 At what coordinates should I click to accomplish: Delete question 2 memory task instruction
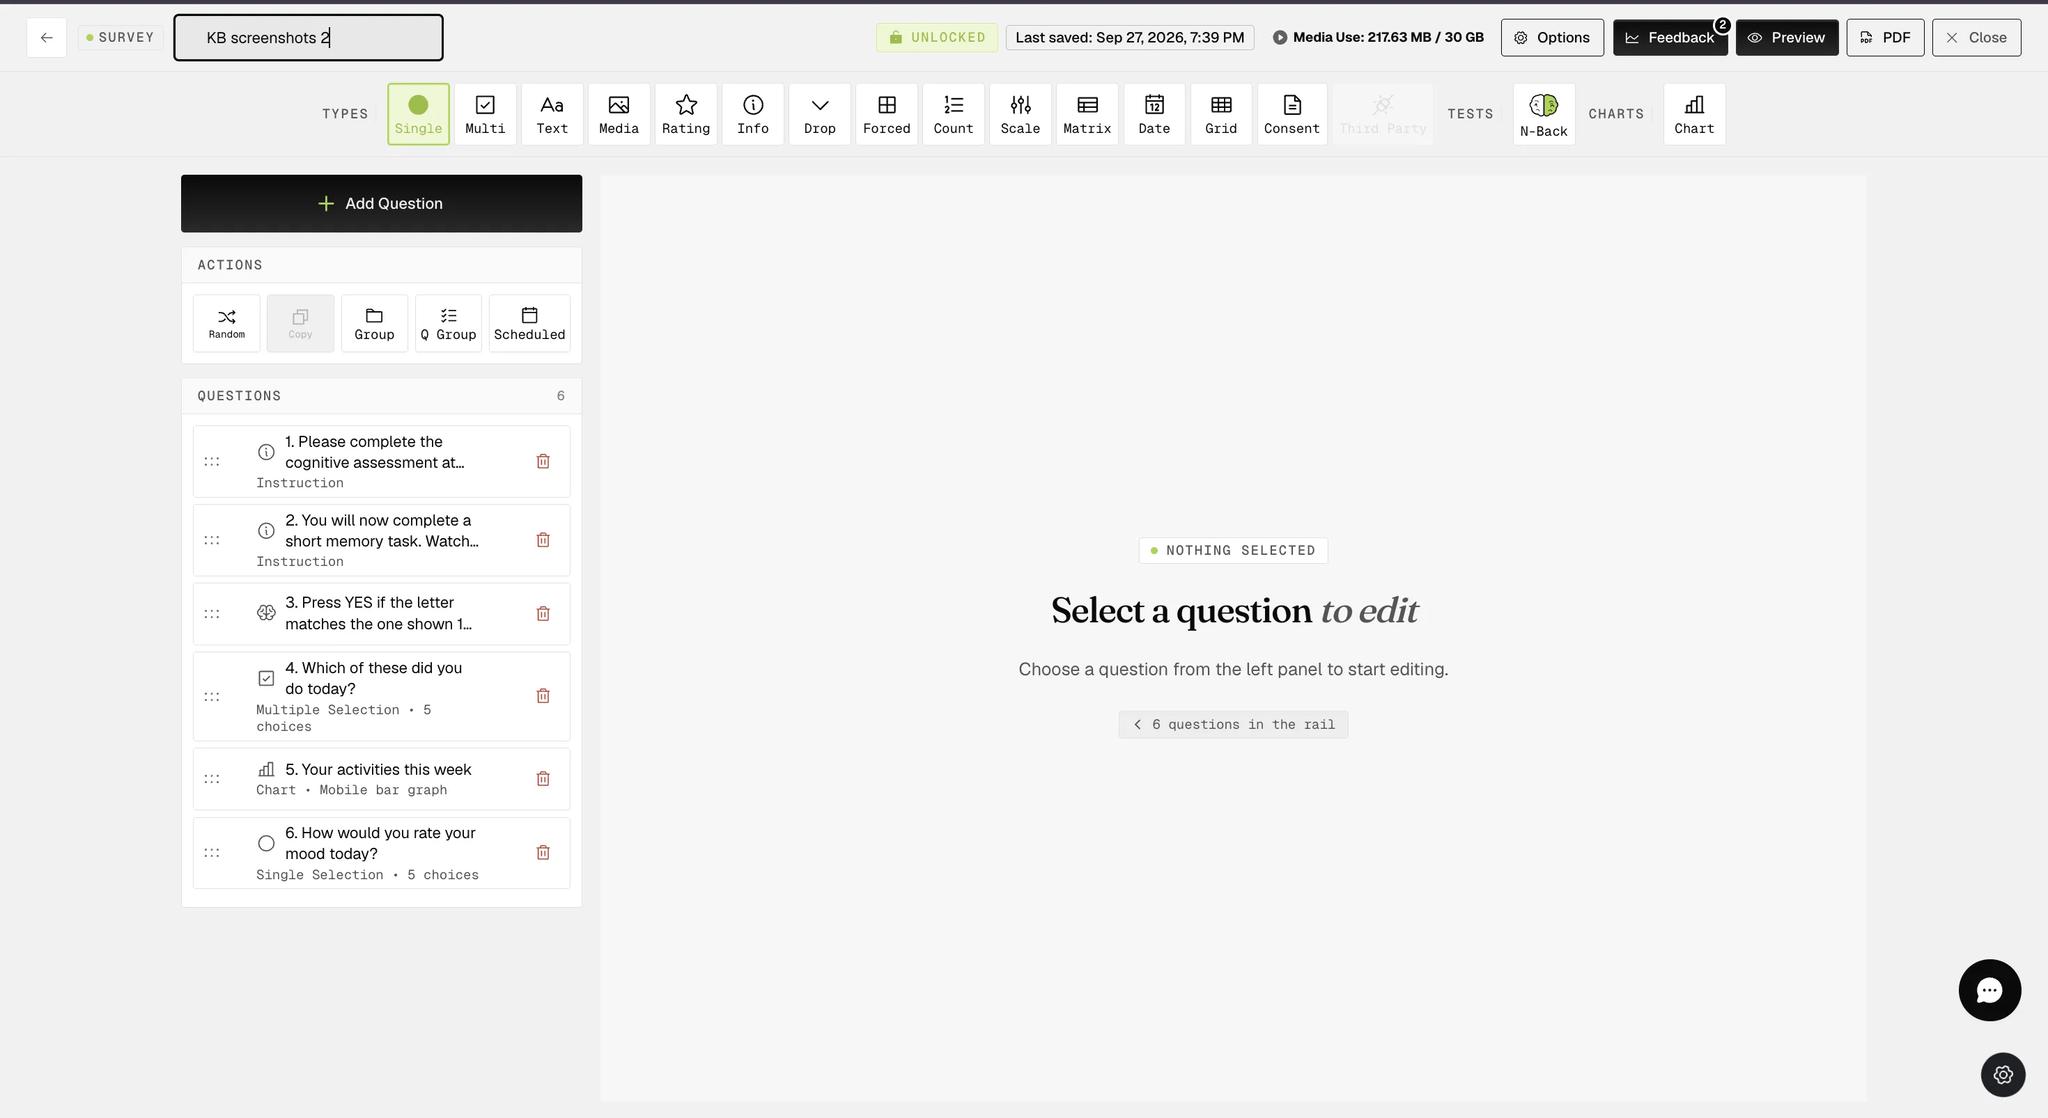(543, 540)
